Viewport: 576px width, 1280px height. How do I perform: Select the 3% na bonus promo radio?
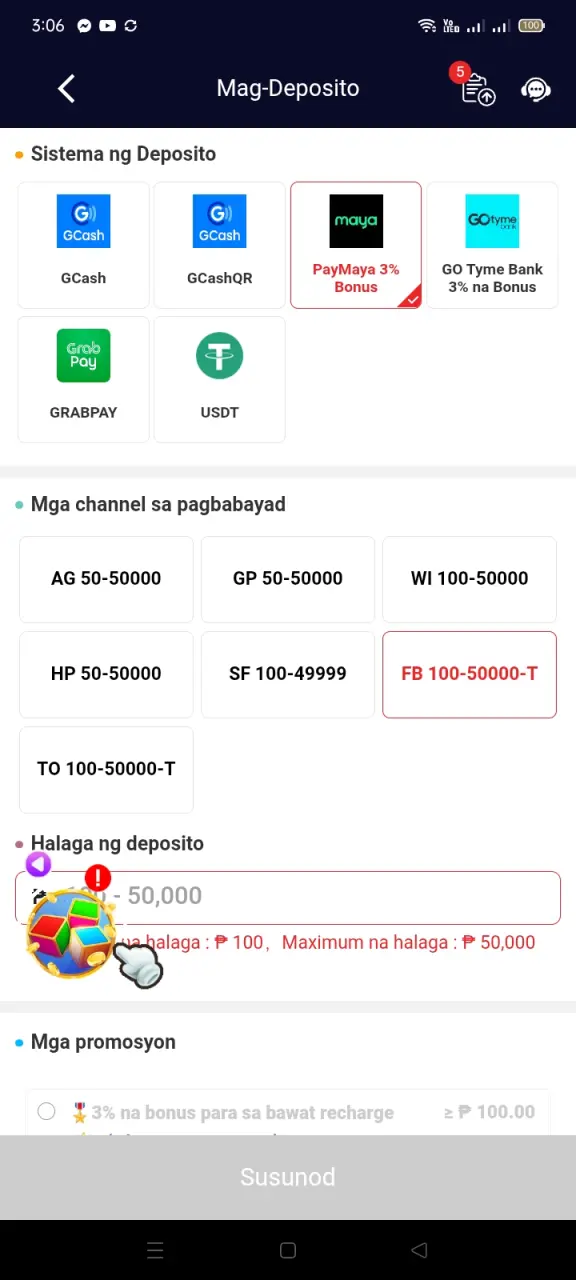(46, 1111)
